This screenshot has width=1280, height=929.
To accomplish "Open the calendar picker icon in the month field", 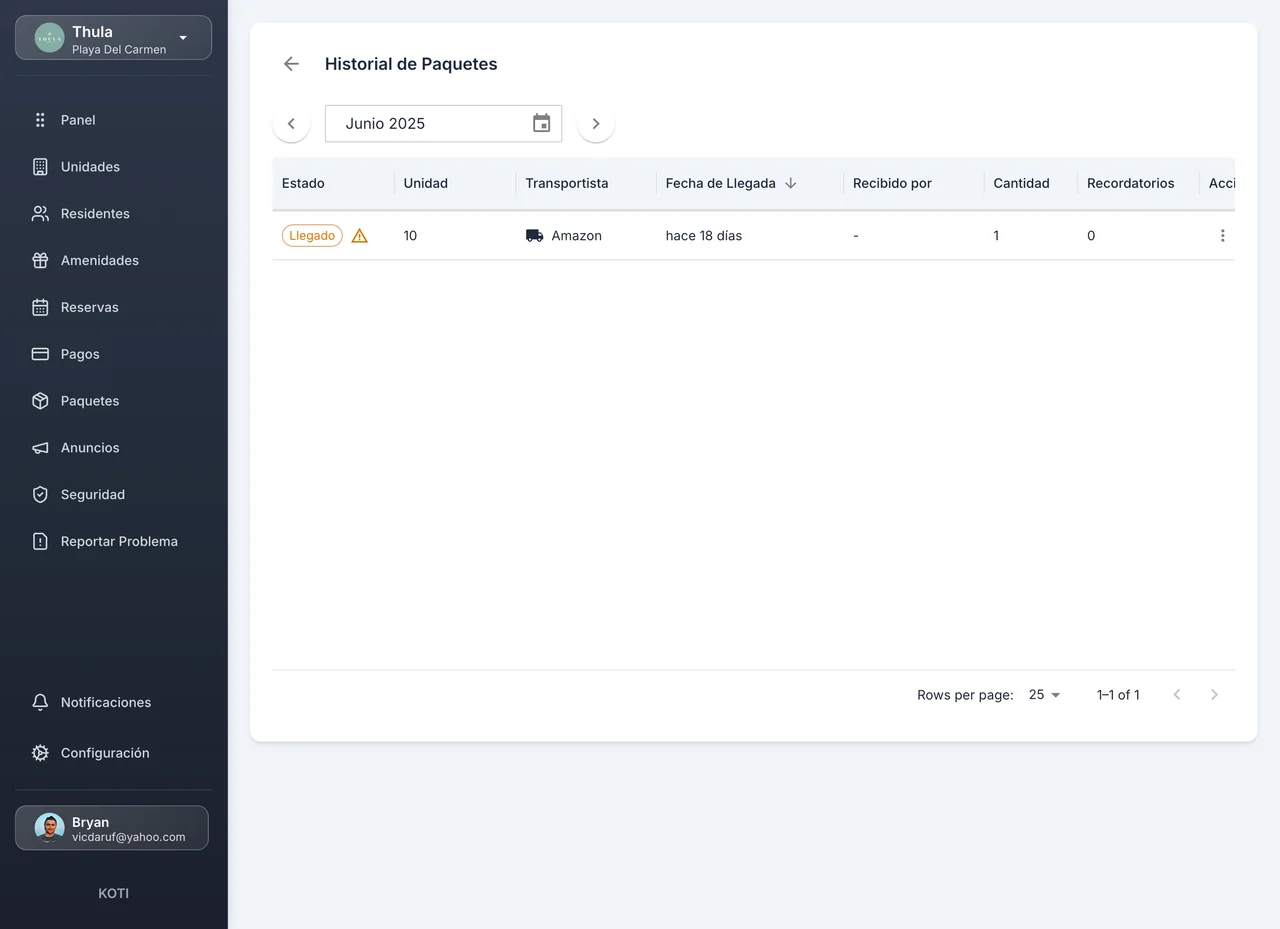I will tap(541, 123).
